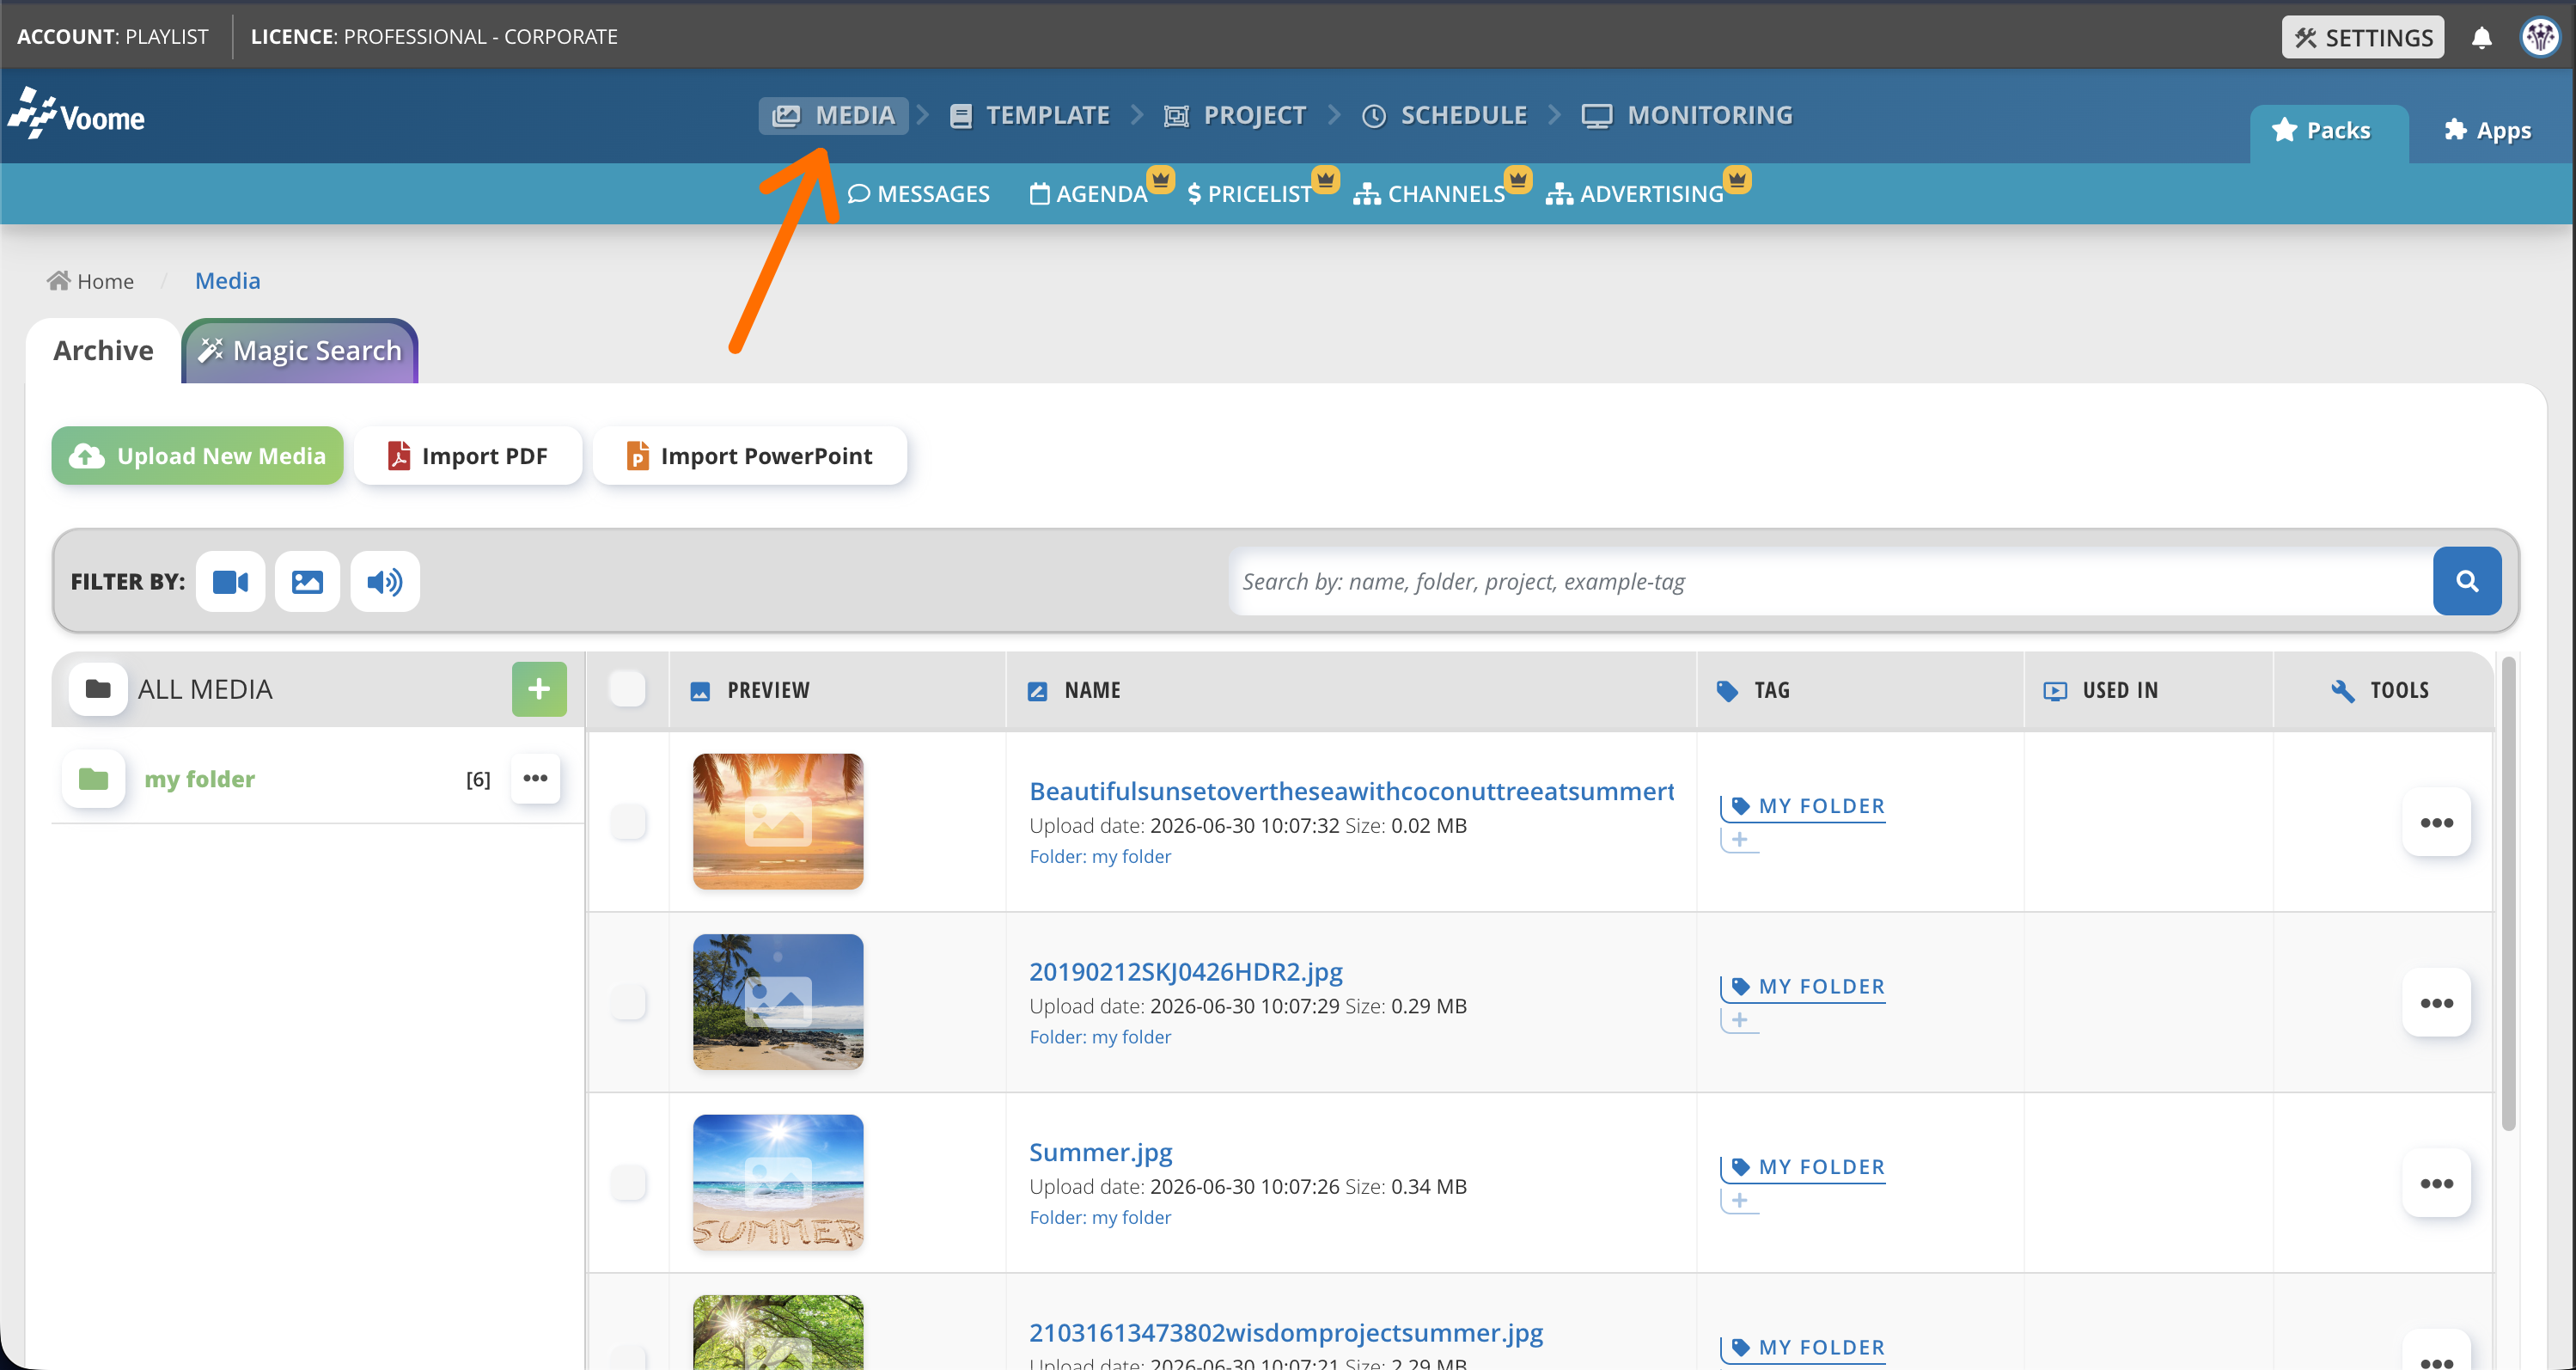Screen dimensions: 2576x1370
Task: Go to the PROJECT section
Action: tap(1235, 115)
